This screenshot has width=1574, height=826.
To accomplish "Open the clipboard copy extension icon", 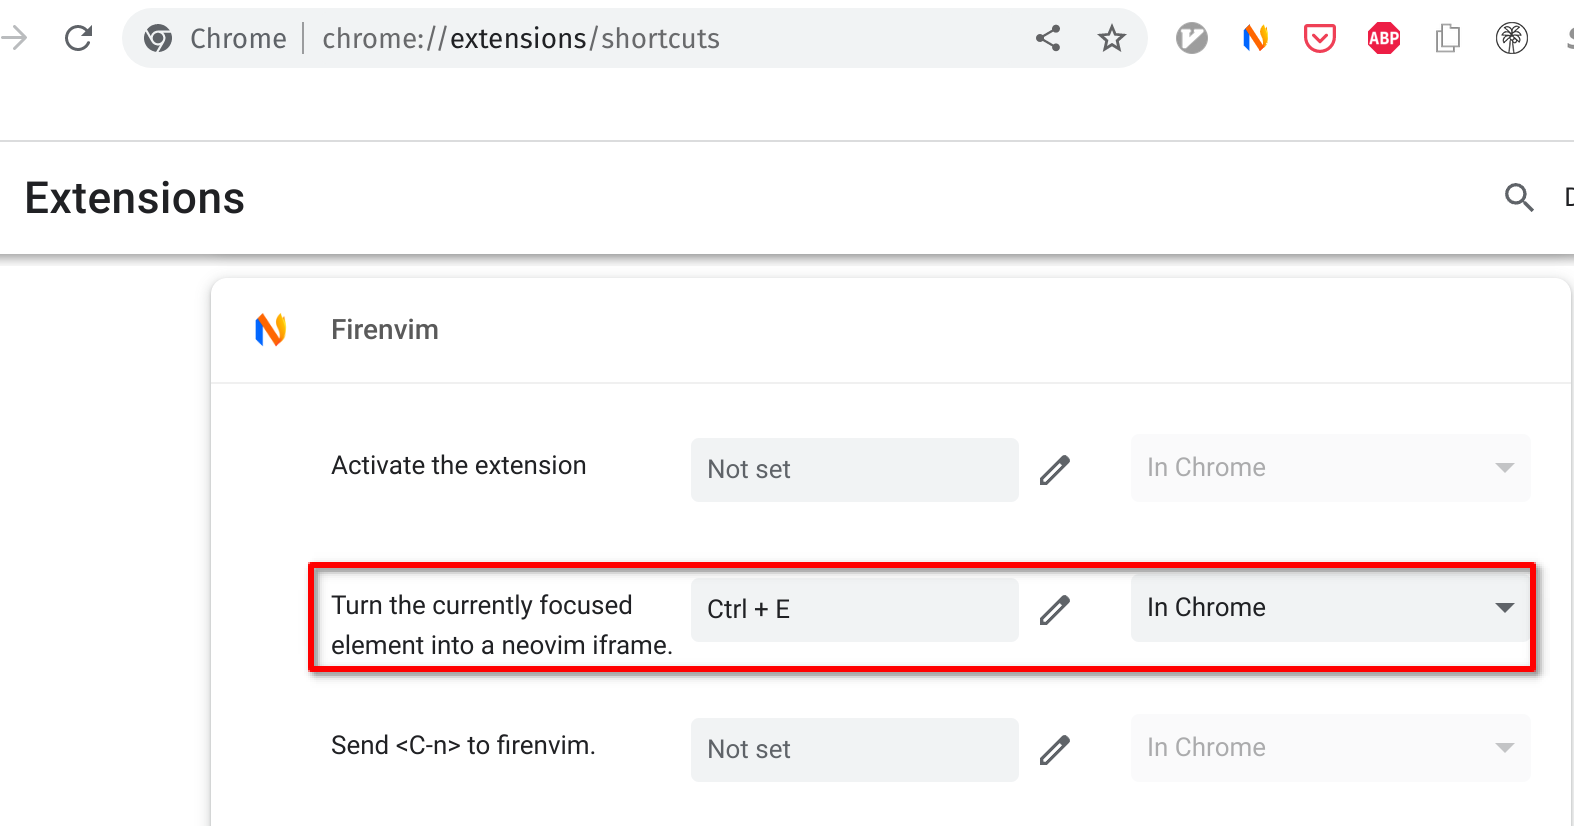I will tap(1447, 37).
